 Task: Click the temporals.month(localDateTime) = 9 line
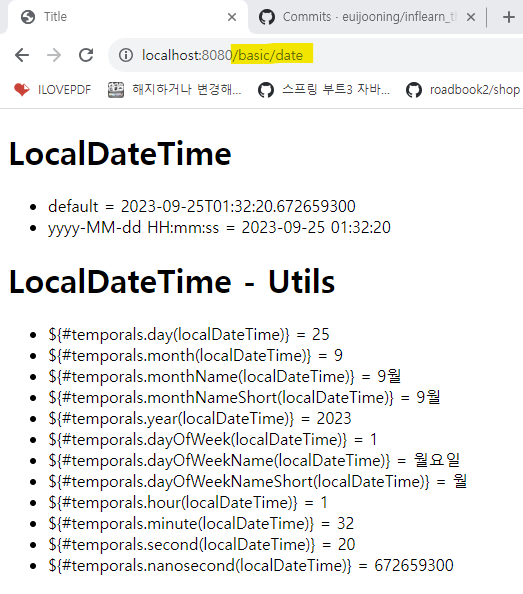point(195,356)
